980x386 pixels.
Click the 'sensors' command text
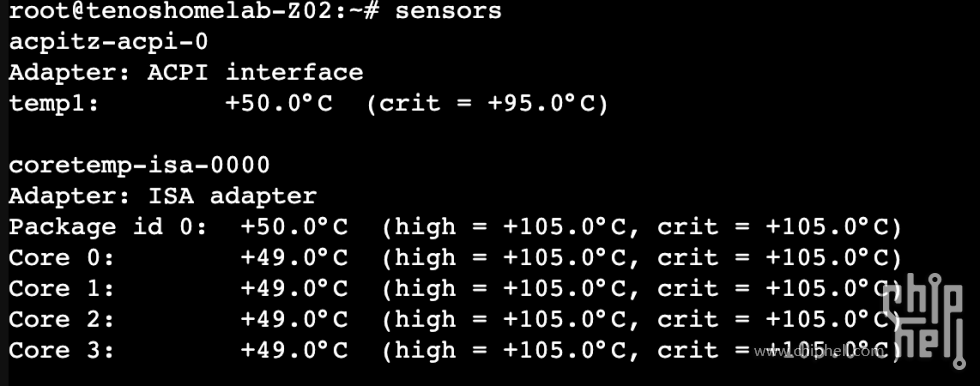(448, 11)
